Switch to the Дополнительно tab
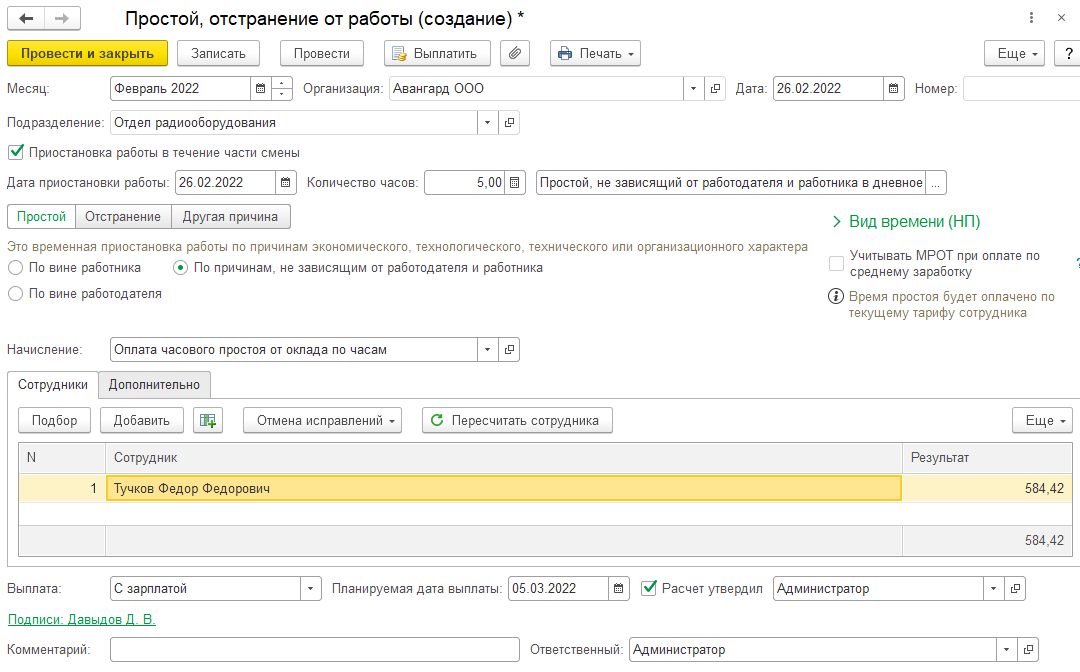The height and width of the screenshot is (672, 1080). [154, 385]
